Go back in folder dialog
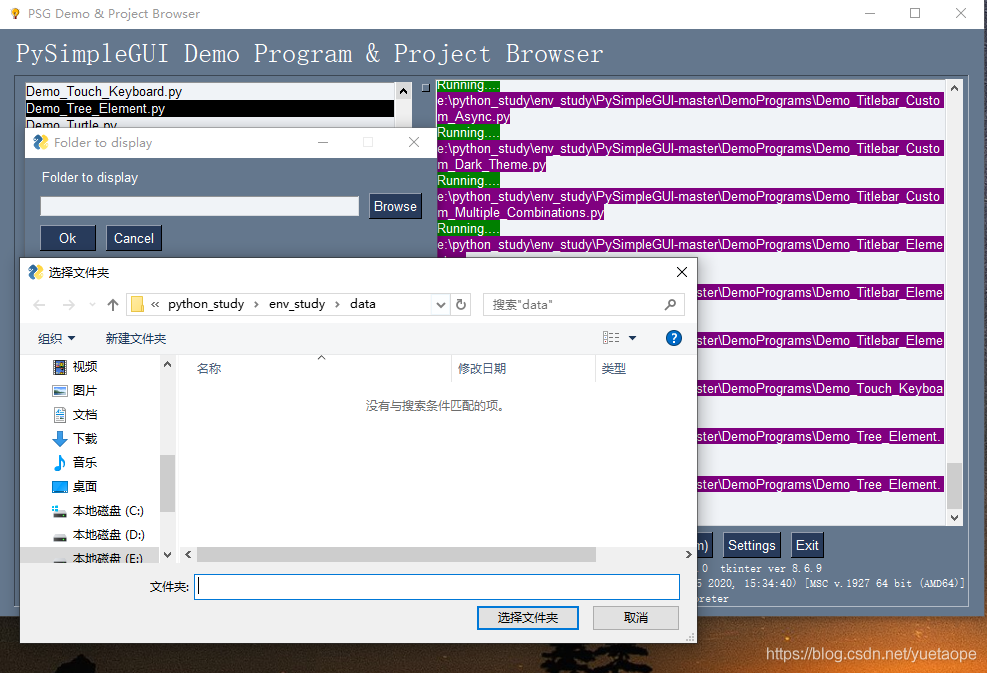The image size is (987, 673). pyautogui.click(x=39, y=305)
